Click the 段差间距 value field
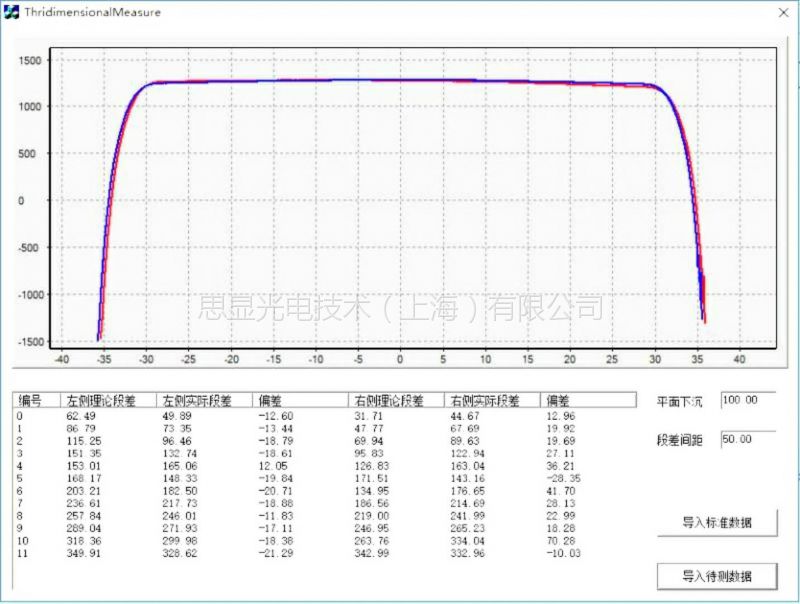800x604 pixels. (746, 439)
